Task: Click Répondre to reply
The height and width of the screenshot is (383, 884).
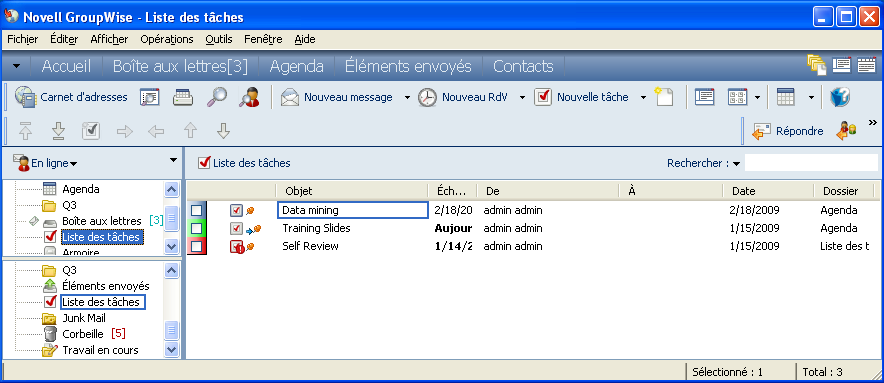Action: point(788,131)
